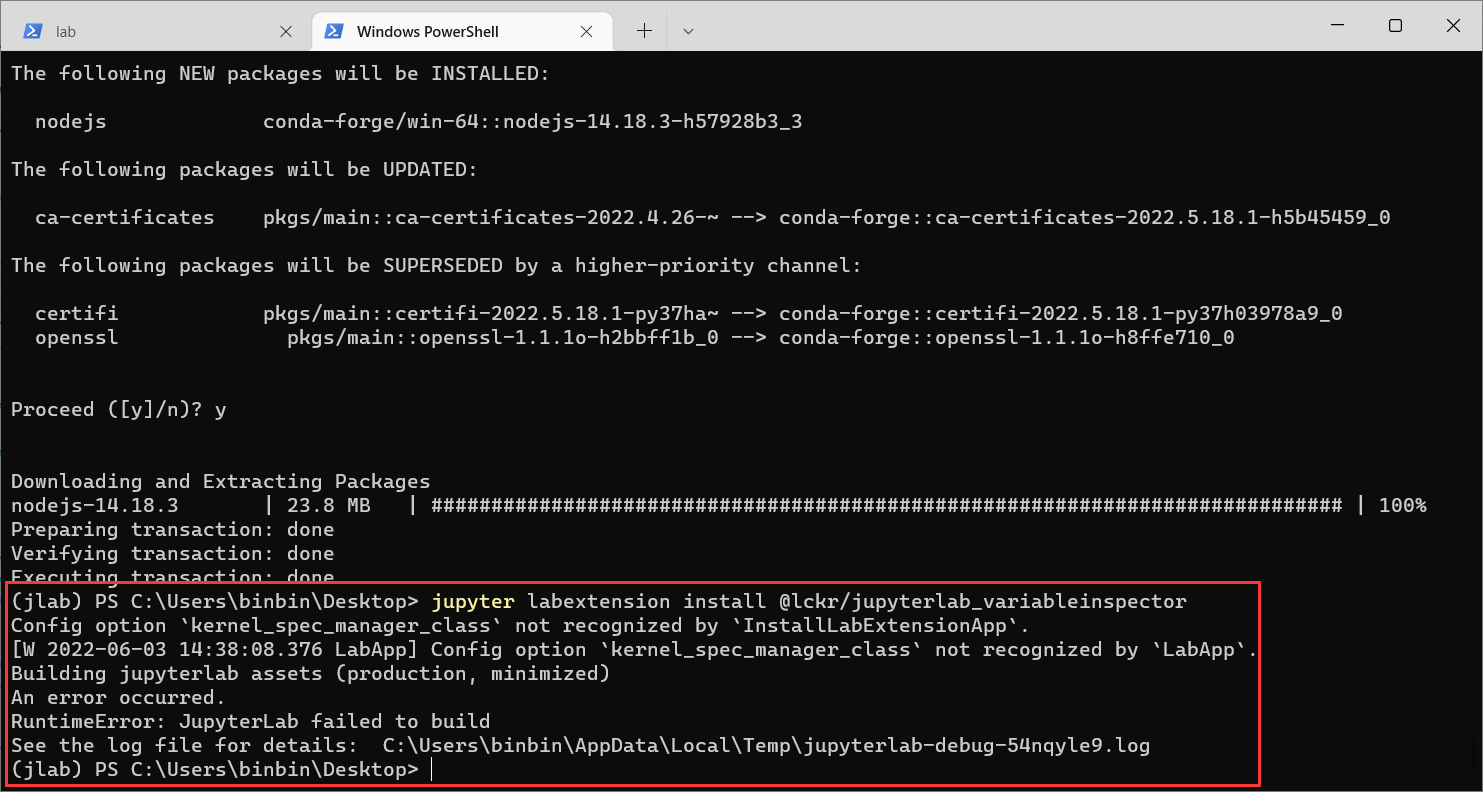Screen dimensions: 1483x792
Task: Click the "InstallLabExtensionApp" config warning line
Action: tap(520, 626)
